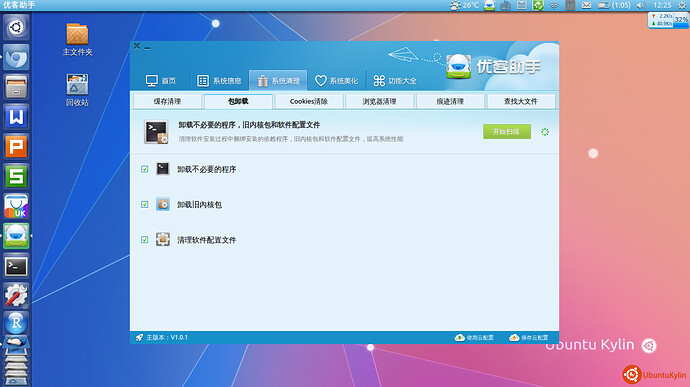This screenshot has height=387, width=690.
Task: Open the mail indicator in top panel
Action: [x=586, y=5]
